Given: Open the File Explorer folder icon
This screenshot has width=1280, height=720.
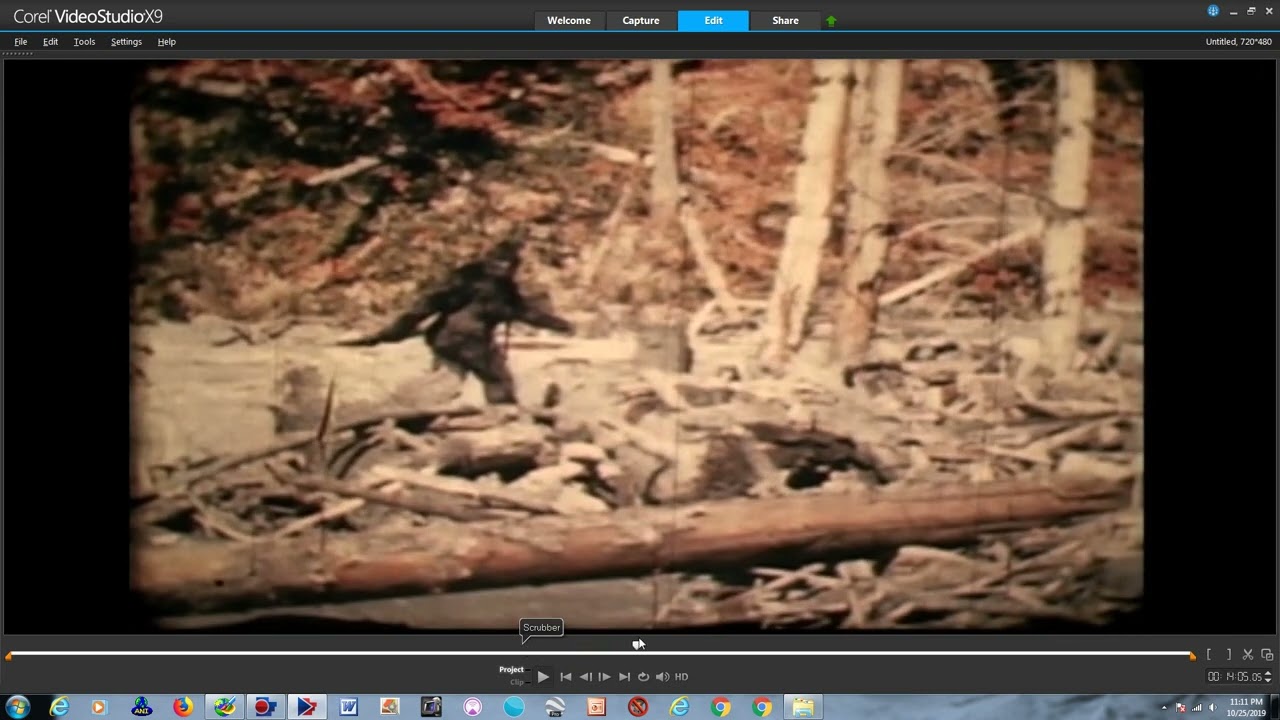Looking at the screenshot, I should pyautogui.click(x=803, y=707).
